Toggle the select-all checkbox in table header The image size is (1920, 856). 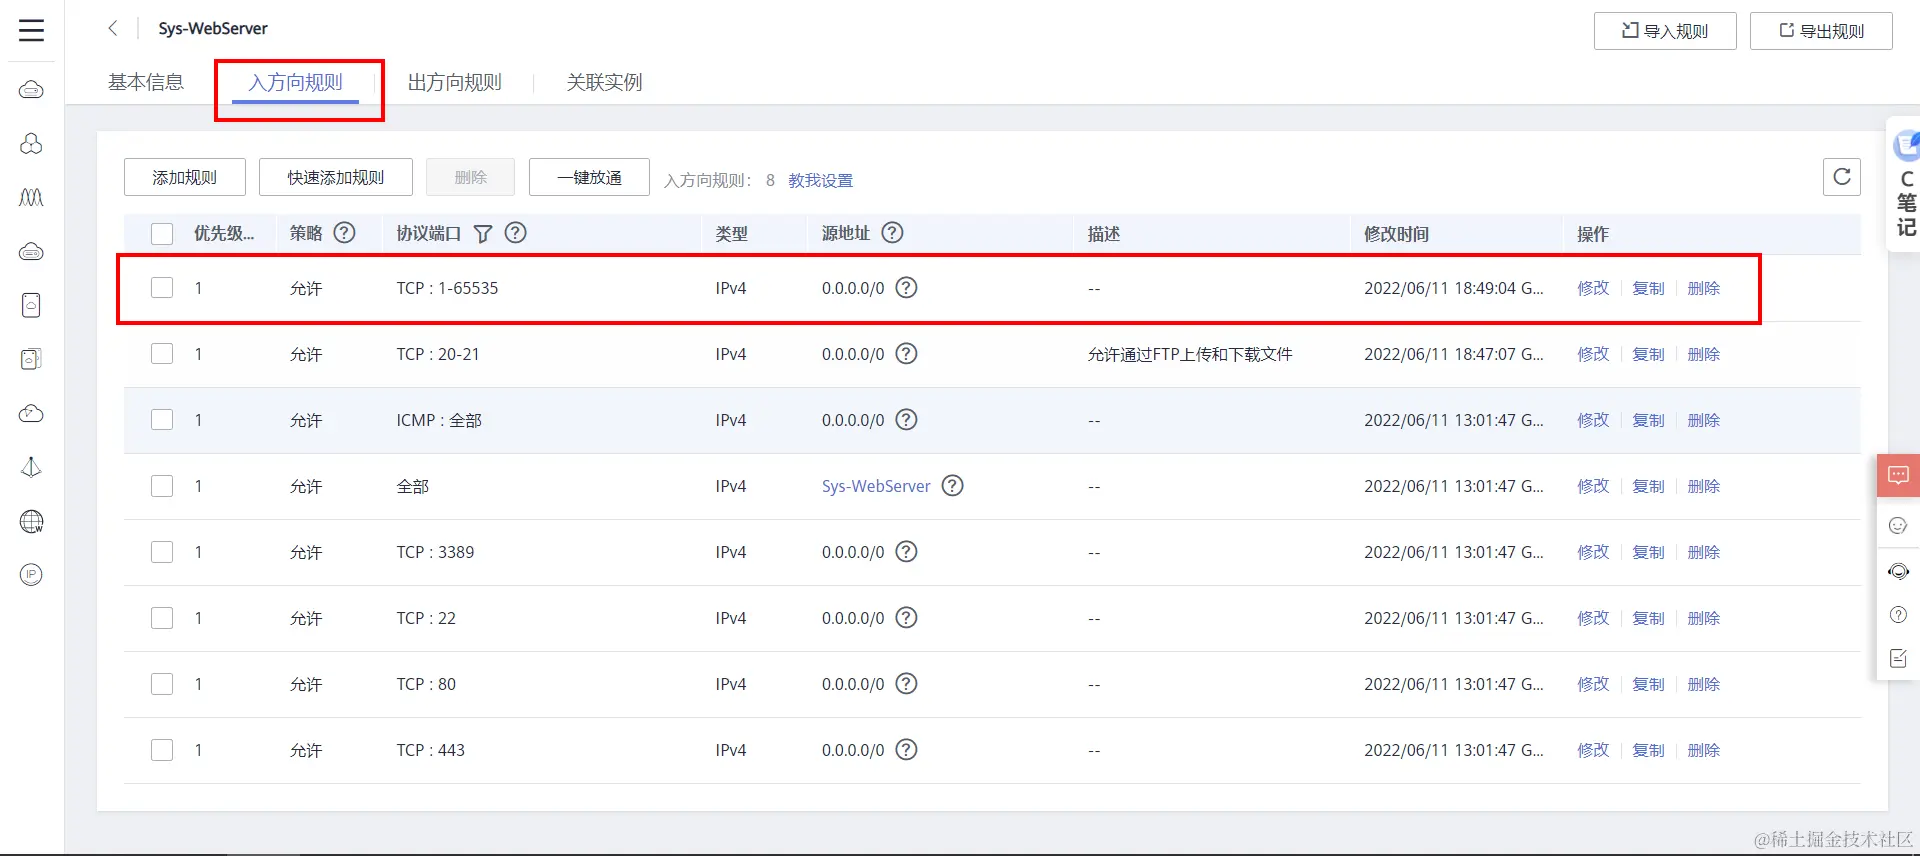coord(162,234)
